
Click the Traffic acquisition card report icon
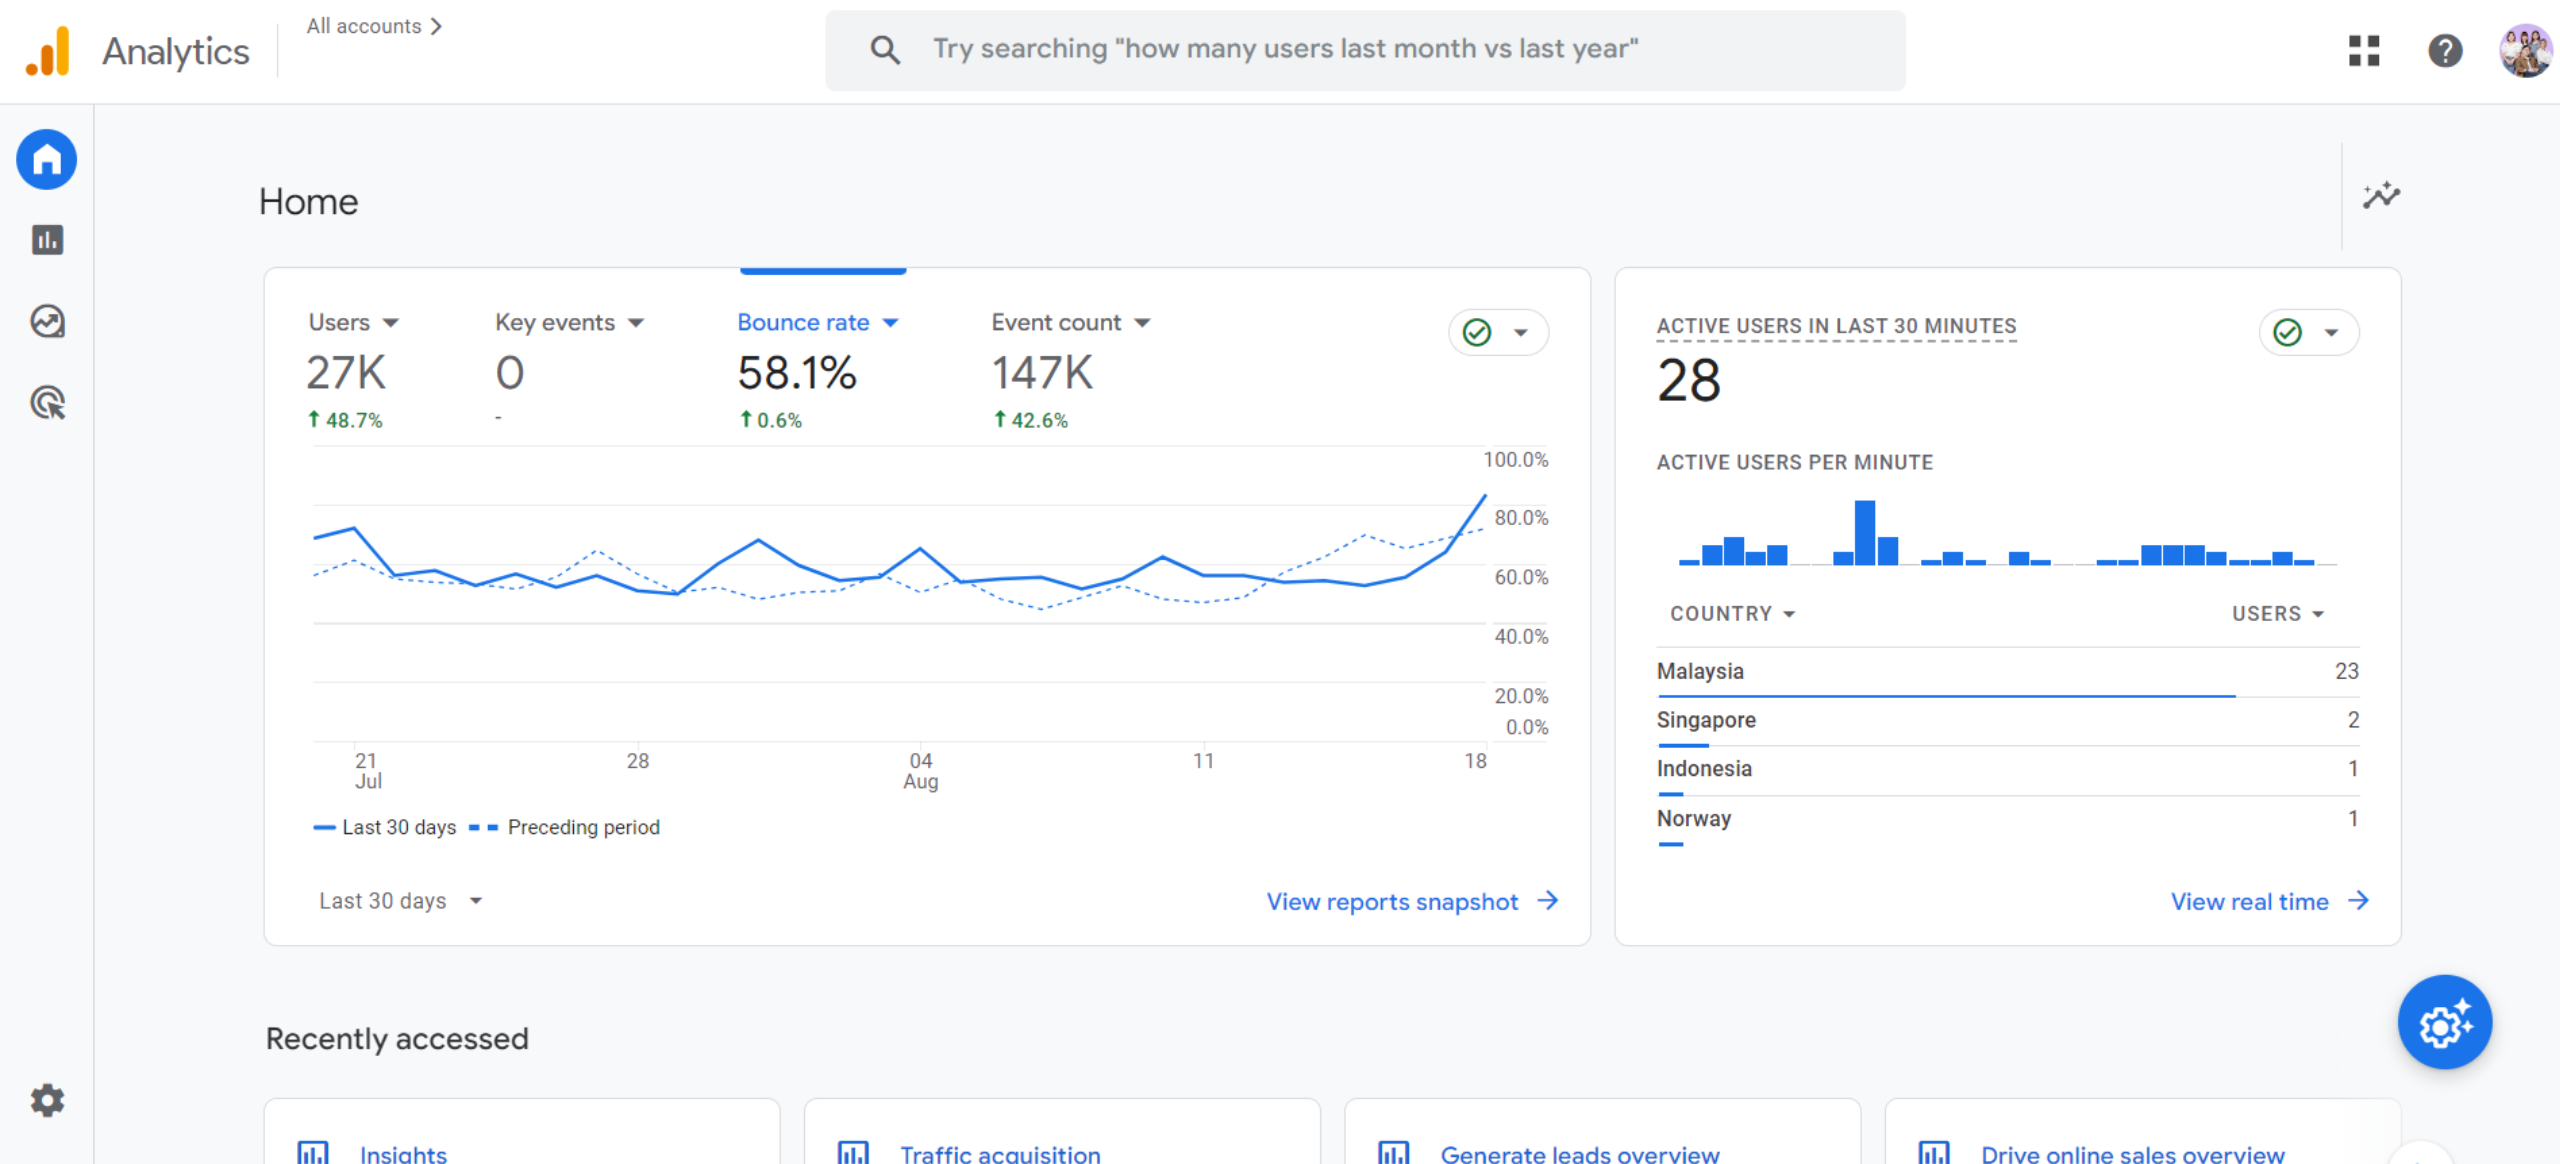click(853, 1153)
